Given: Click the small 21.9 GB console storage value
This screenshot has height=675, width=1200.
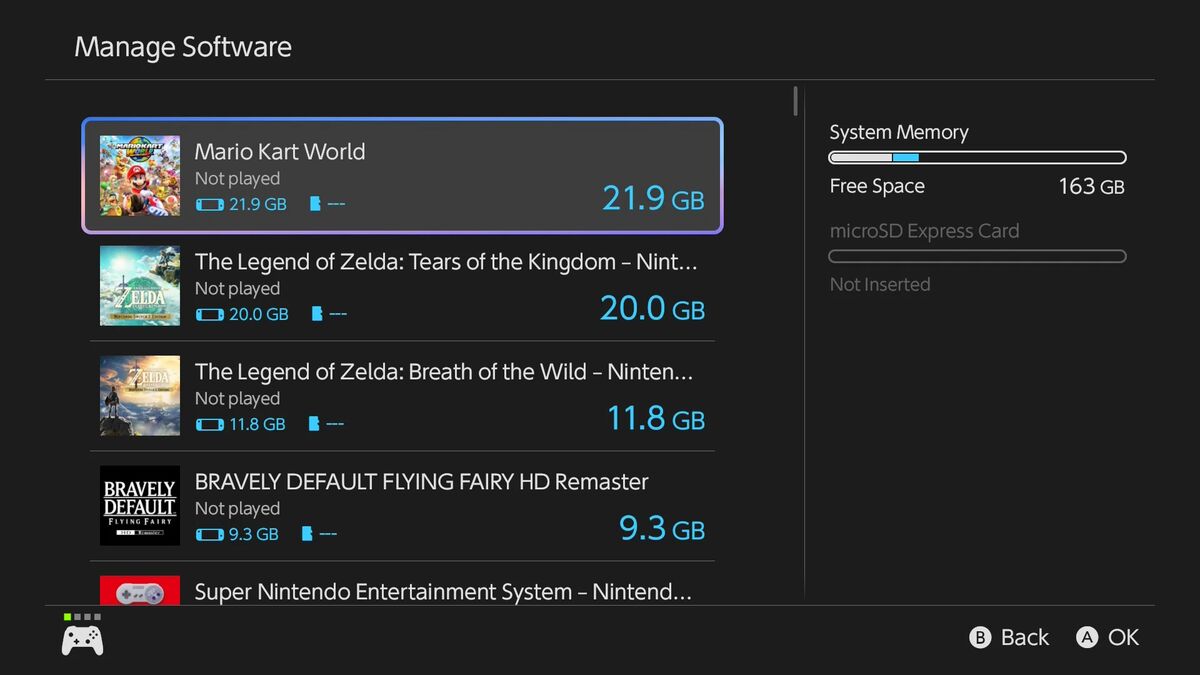Looking at the screenshot, I should tap(258, 204).
